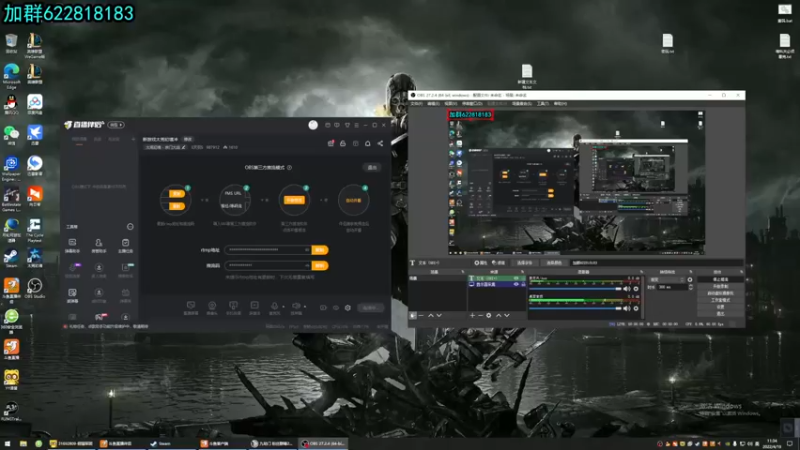Open Scene Collection menu in OBS
The width and height of the screenshot is (800, 450).
522,104
